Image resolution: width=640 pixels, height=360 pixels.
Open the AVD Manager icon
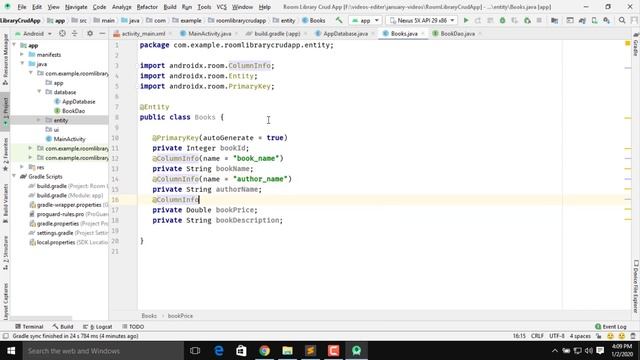[x=594, y=20]
